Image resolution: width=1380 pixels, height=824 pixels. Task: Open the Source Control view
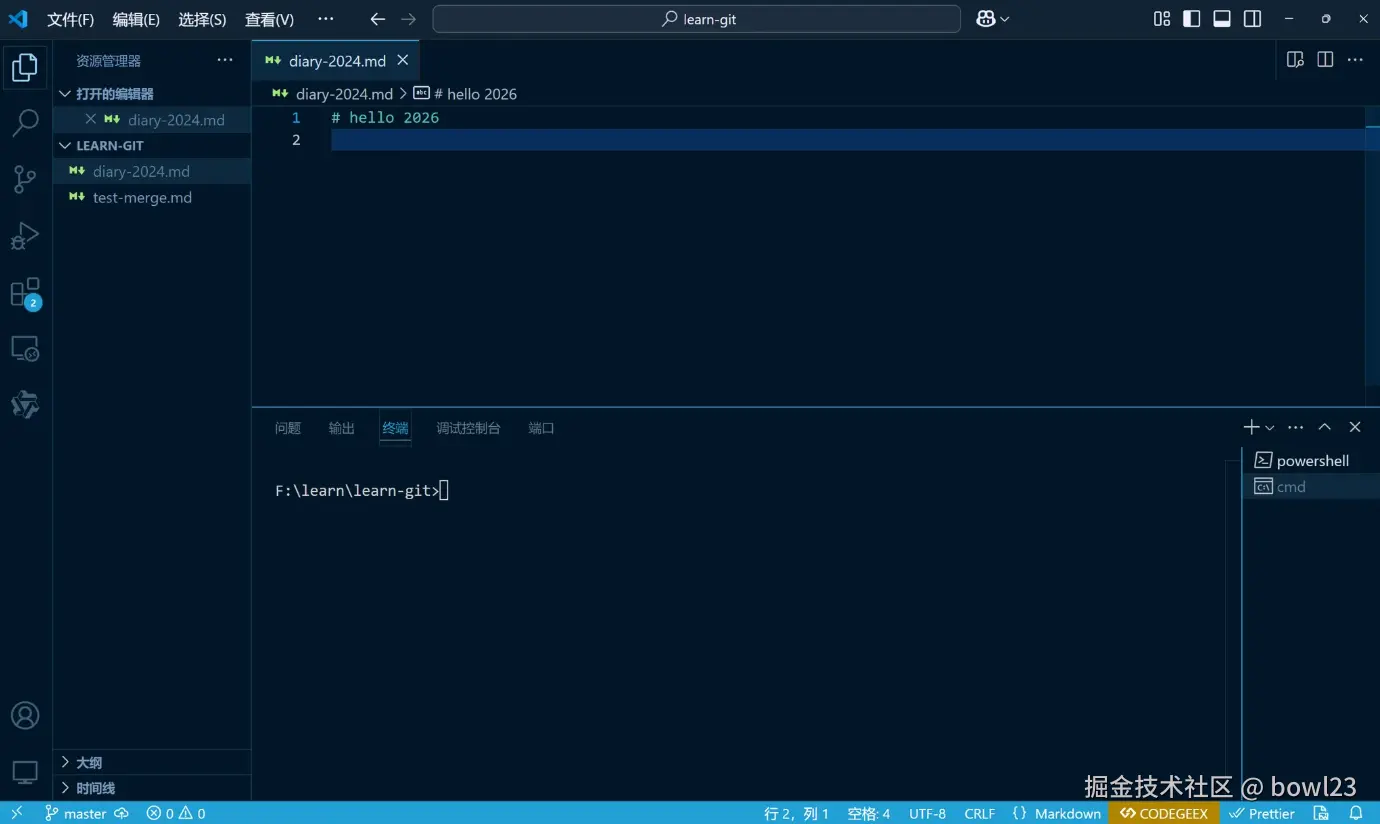click(x=25, y=180)
